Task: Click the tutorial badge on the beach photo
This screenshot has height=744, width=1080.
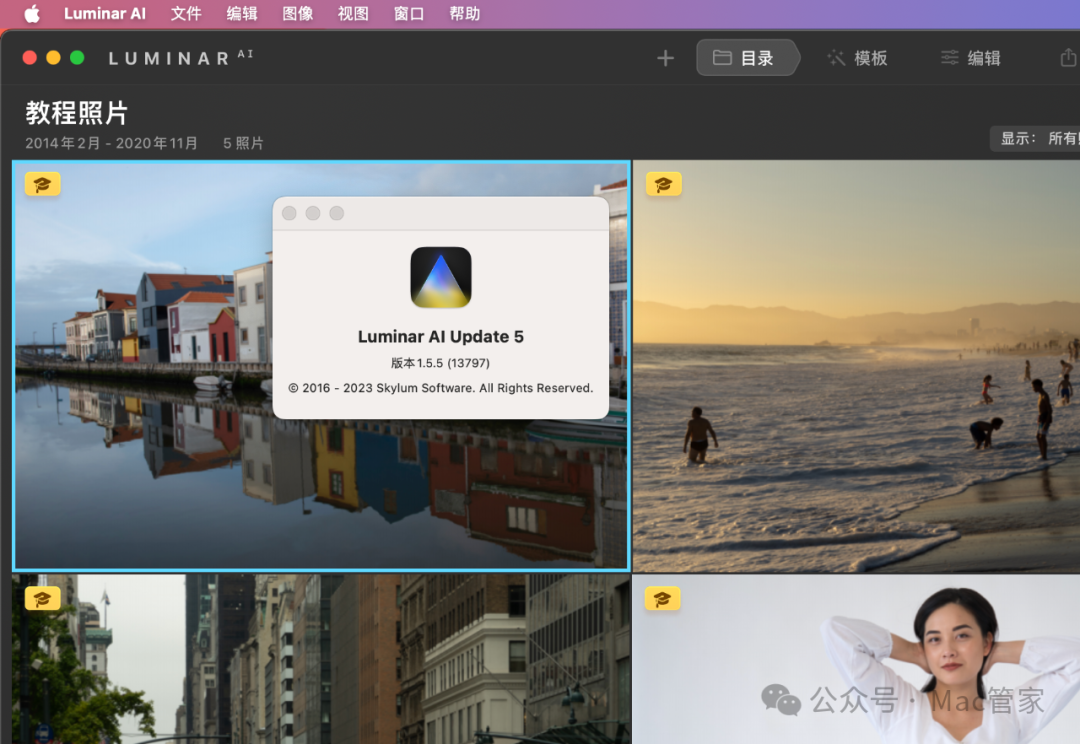Action: pyautogui.click(x=663, y=184)
